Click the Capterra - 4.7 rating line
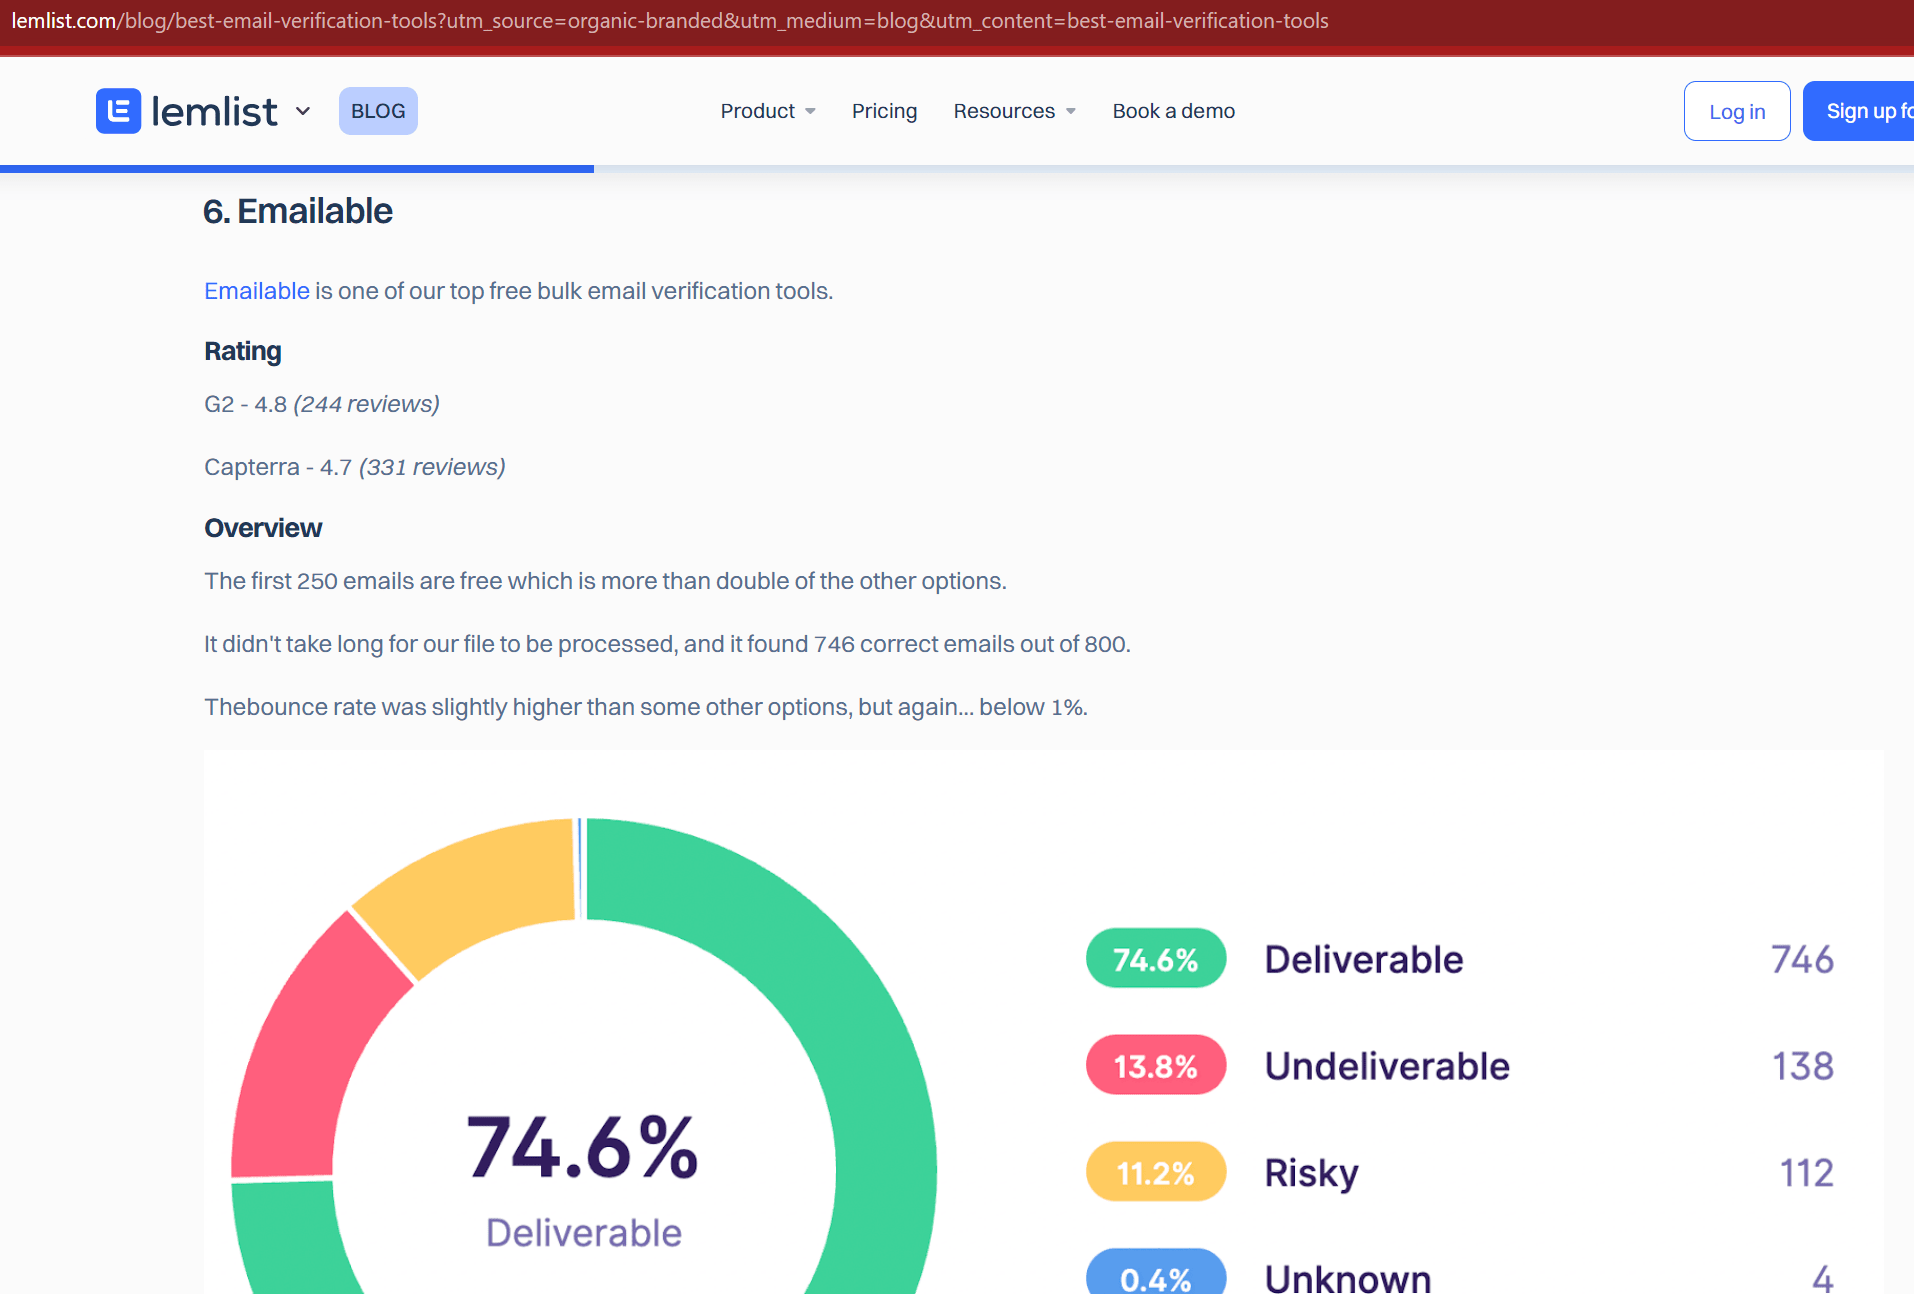The image size is (1914, 1294). (355, 467)
